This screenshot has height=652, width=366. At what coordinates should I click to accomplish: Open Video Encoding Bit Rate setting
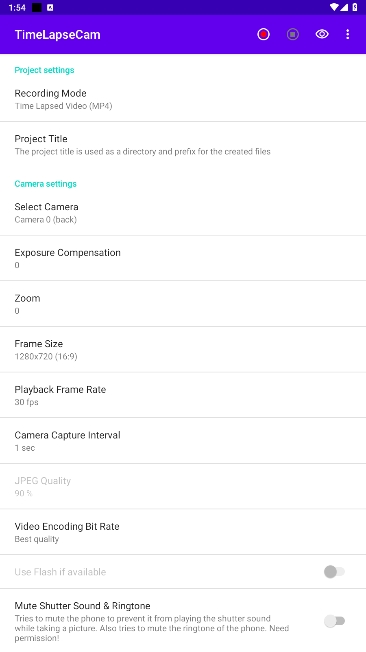click(183, 532)
